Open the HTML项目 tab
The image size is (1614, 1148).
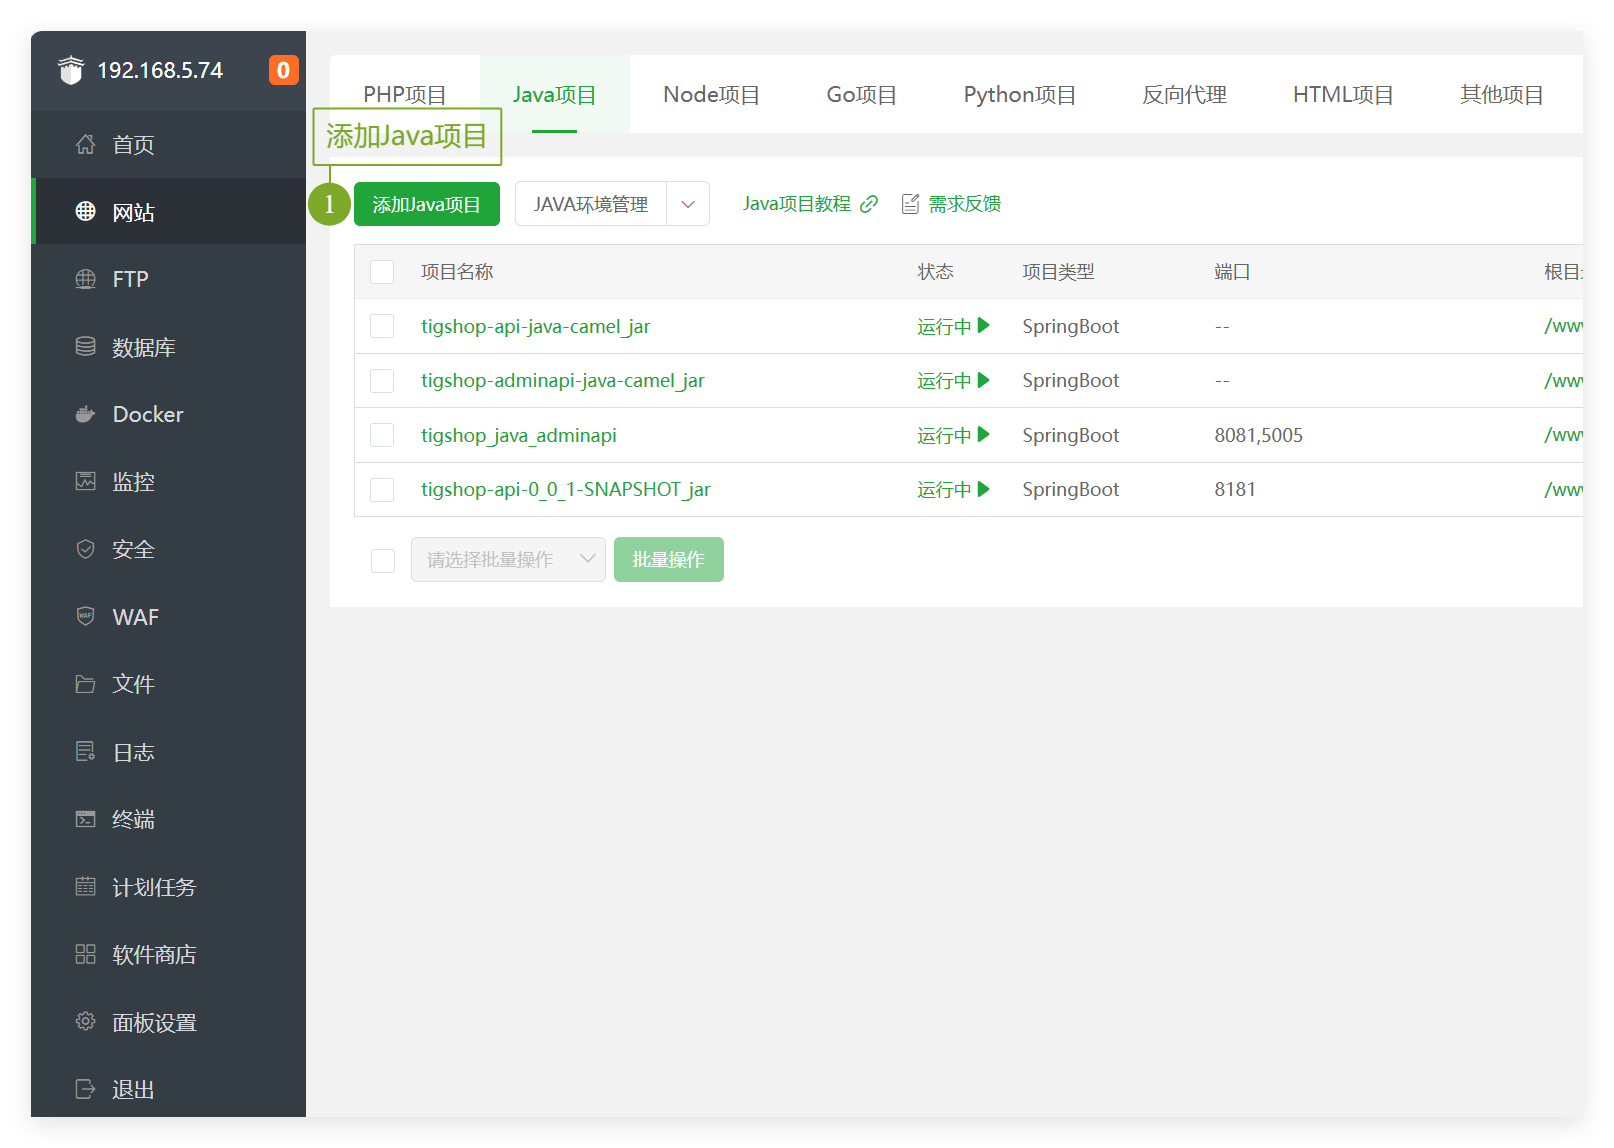(x=1343, y=94)
